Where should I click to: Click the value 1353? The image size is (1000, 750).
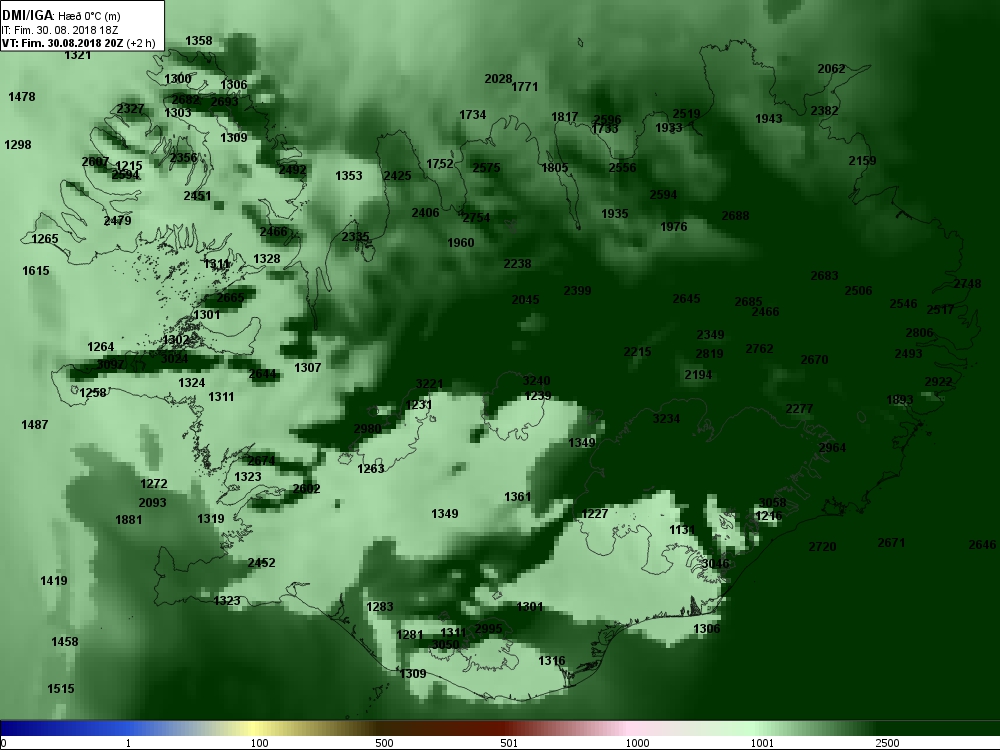349,175
